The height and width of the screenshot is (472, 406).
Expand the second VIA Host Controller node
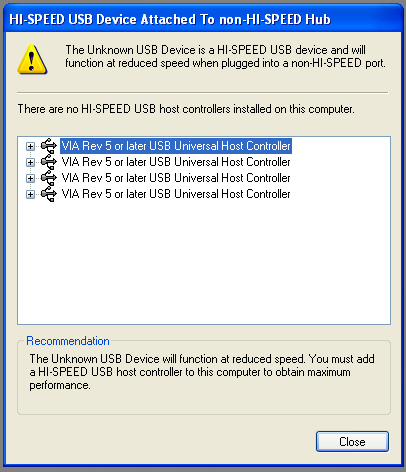click(x=30, y=162)
